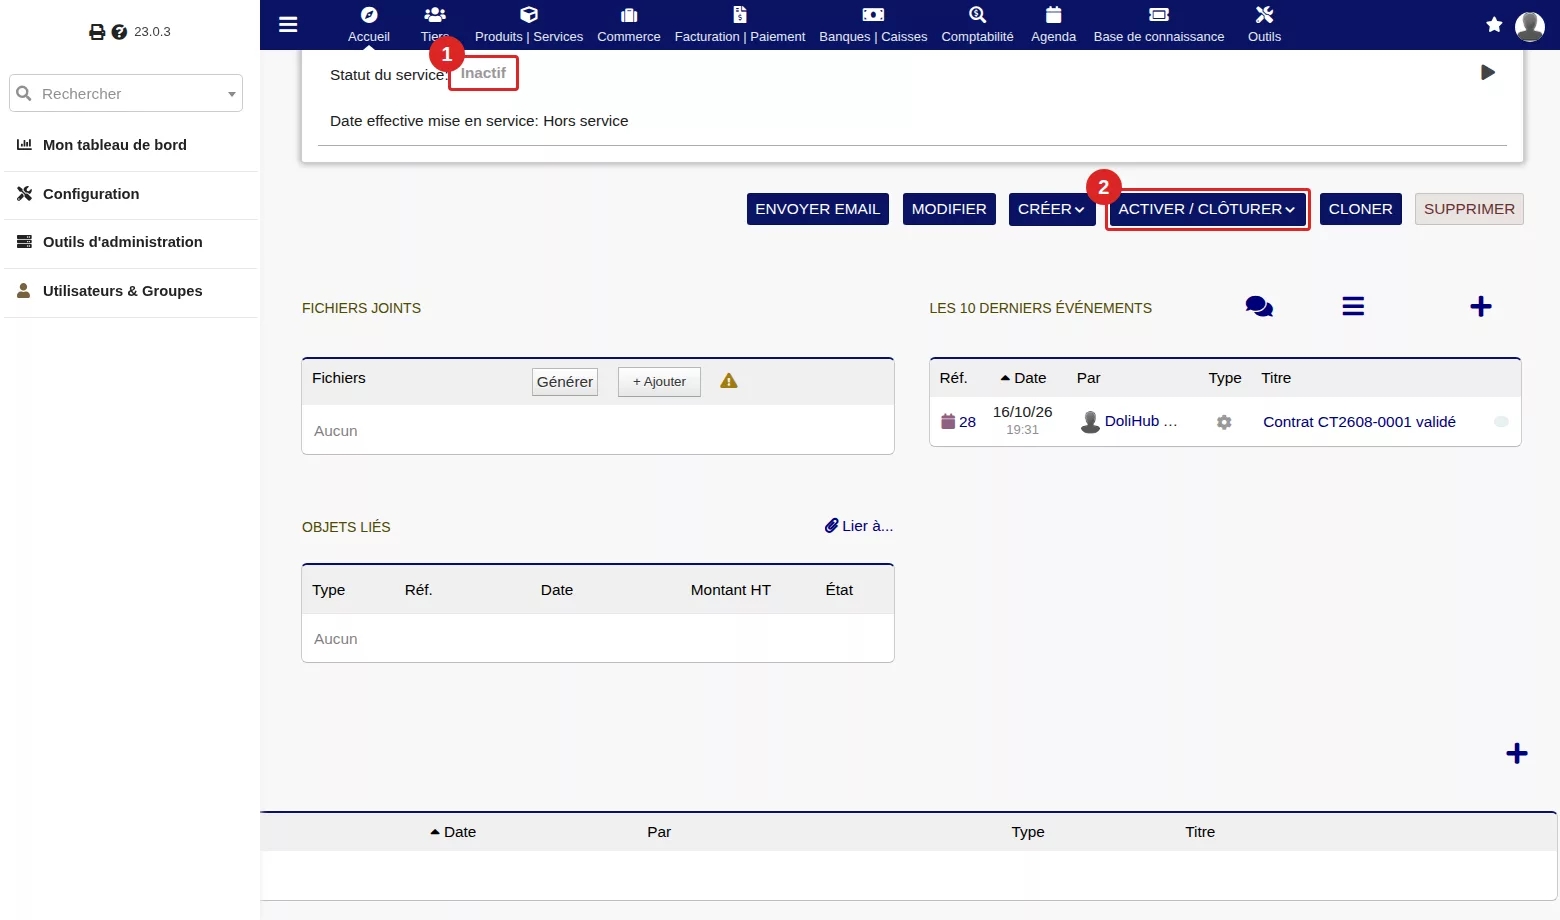
Task: Expand the Rechercher dropdown arrow
Action: pyautogui.click(x=232, y=94)
